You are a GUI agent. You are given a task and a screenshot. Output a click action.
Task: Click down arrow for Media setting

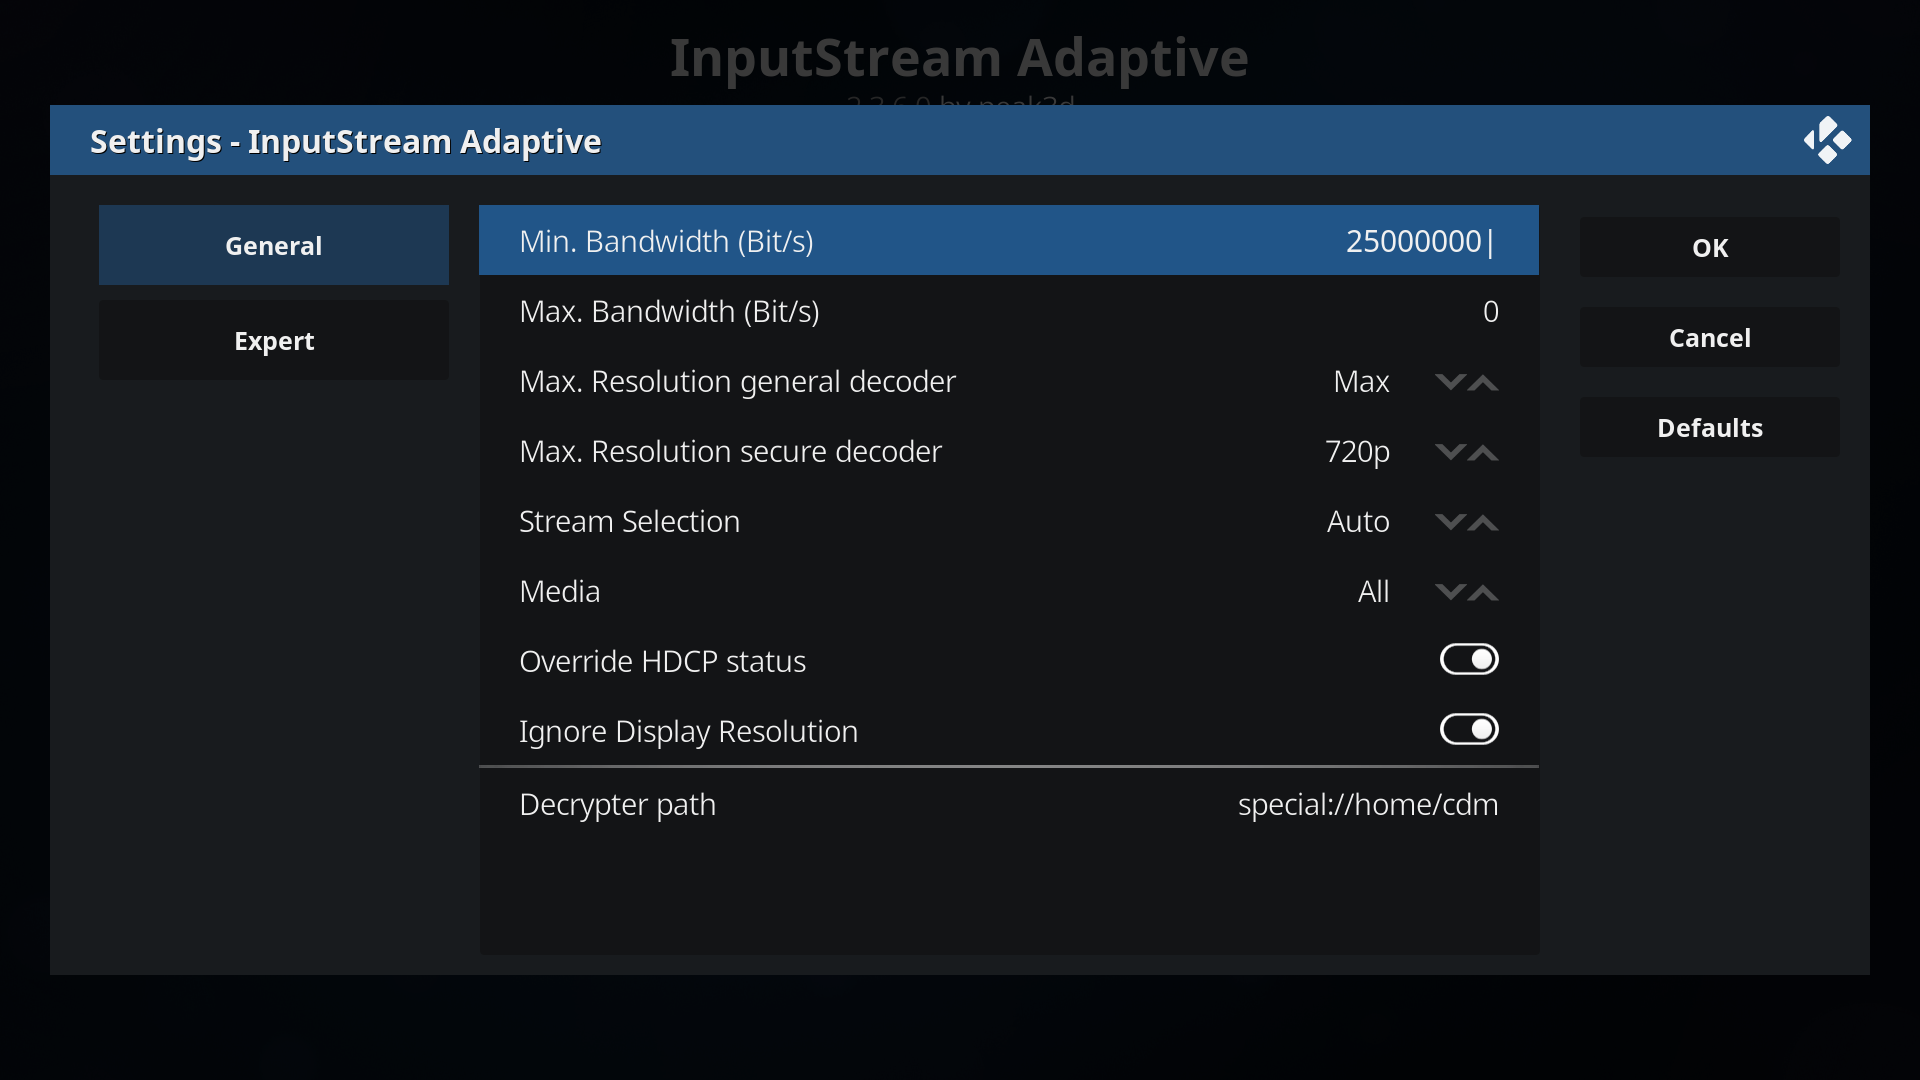click(1450, 592)
